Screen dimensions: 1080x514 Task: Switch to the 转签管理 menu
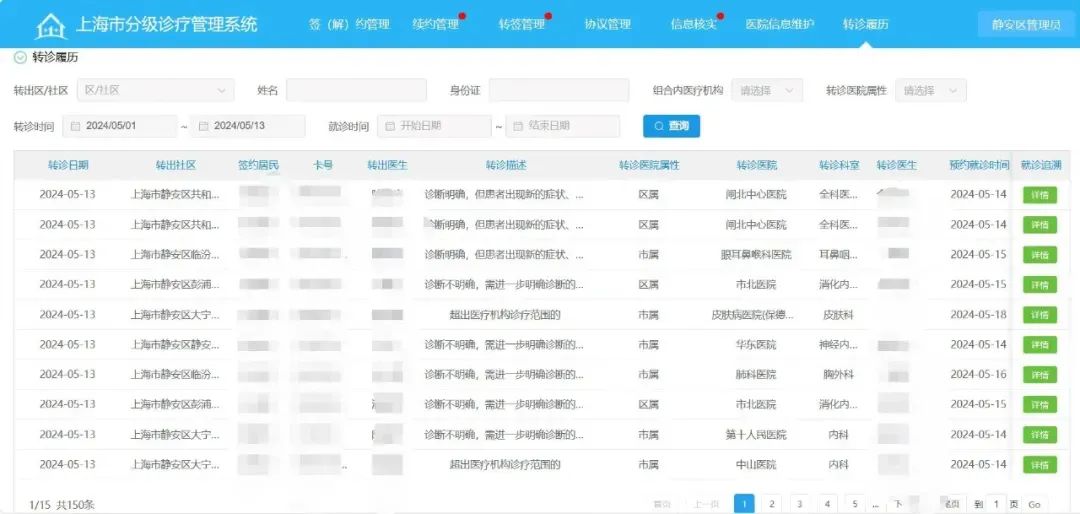(x=521, y=24)
